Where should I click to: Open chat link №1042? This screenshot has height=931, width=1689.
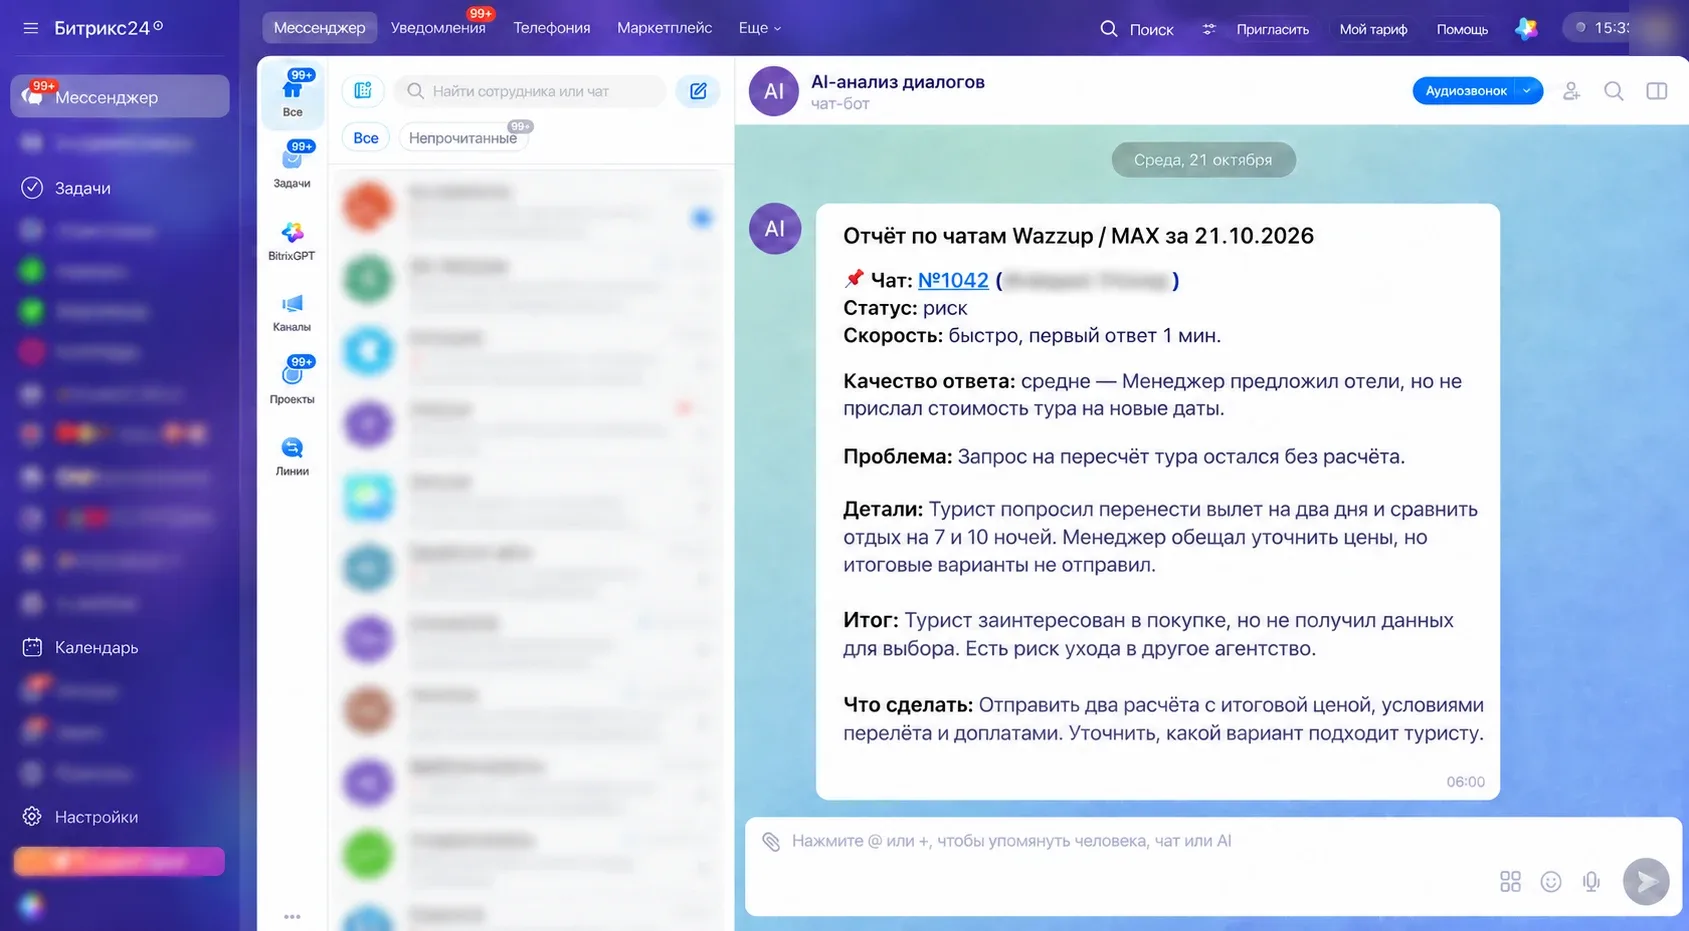pos(953,280)
